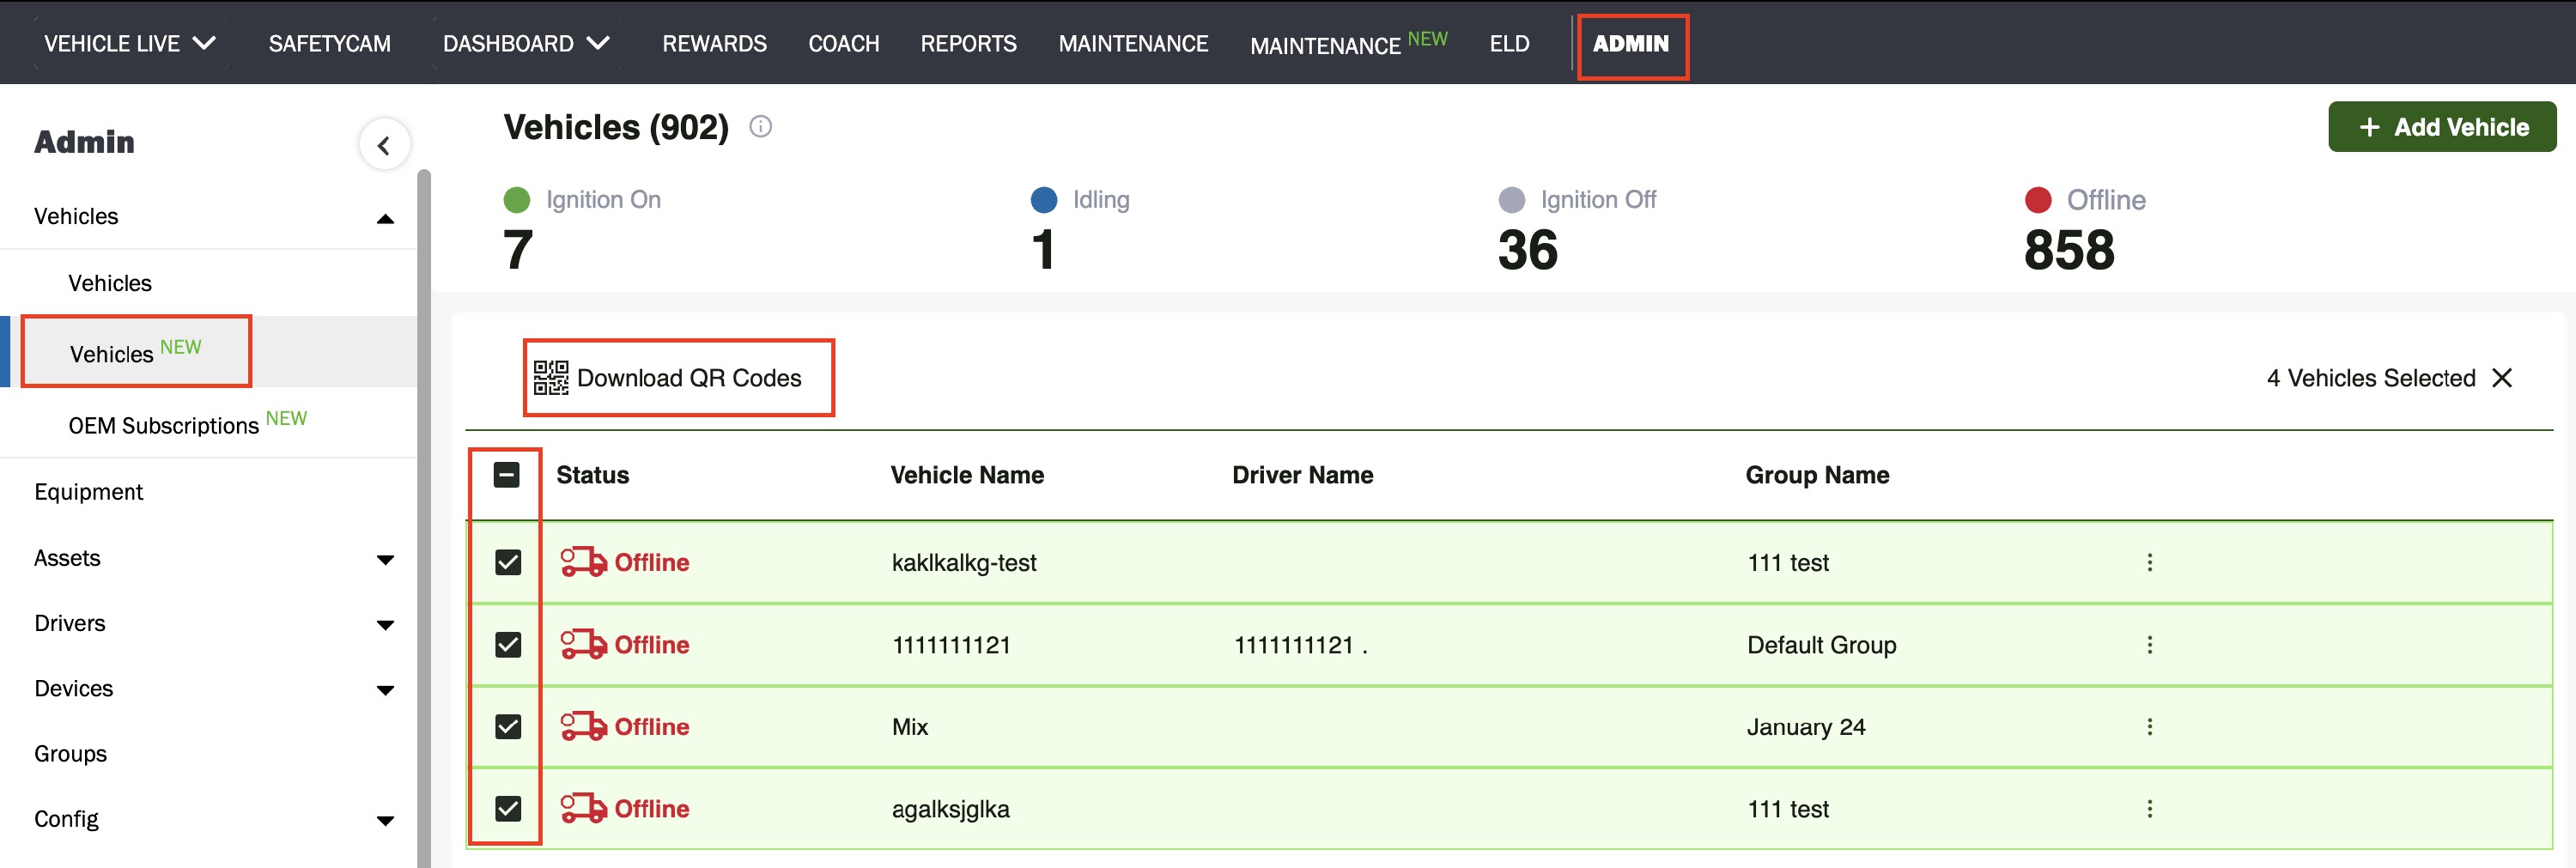Open kebab menu for kaklkalkg-test row

point(2149,562)
